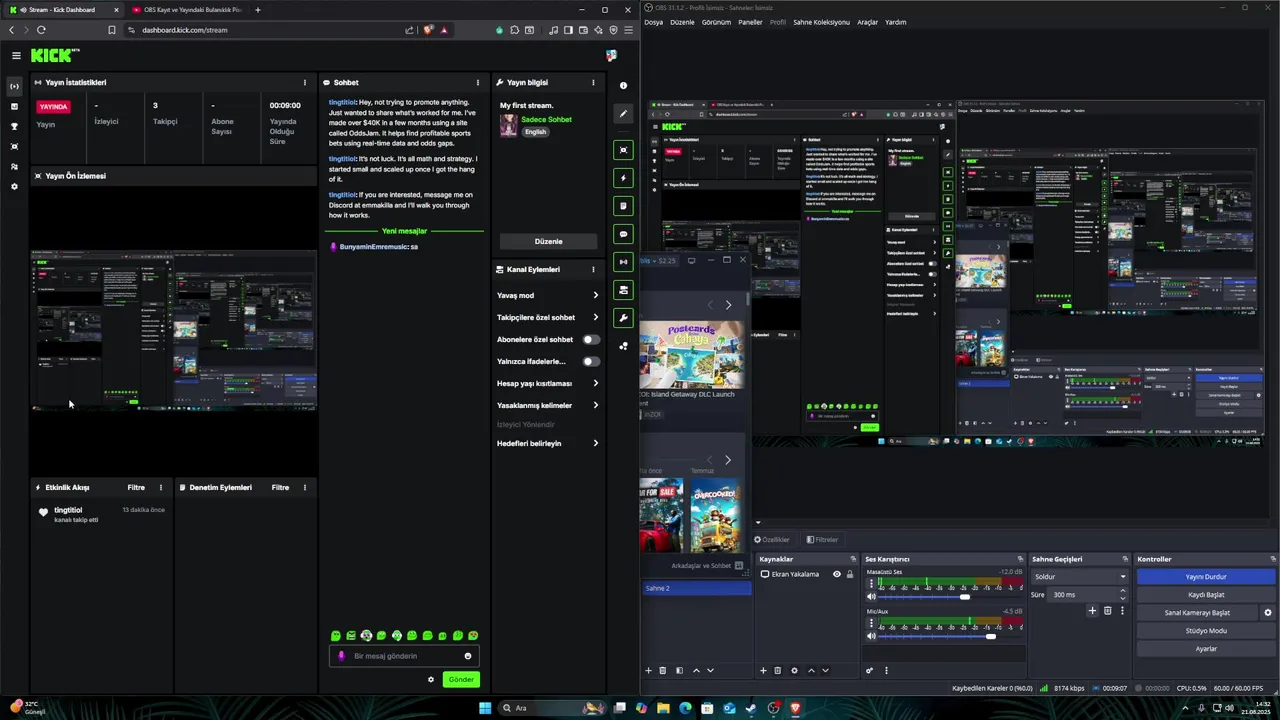The image size is (1280, 720).
Task: Add a new scene in OBS
Action: (x=648, y=670)
